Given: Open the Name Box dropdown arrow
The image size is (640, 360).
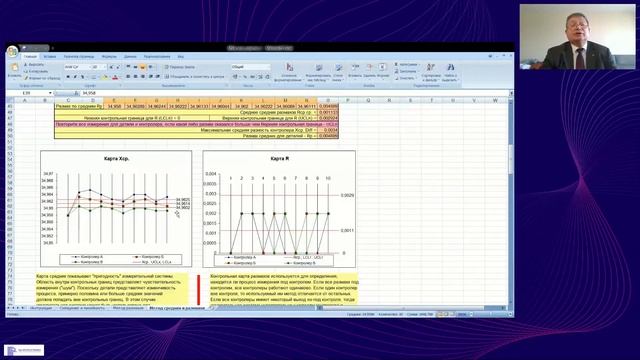Looking at the screenshot, I should (50, 93).
